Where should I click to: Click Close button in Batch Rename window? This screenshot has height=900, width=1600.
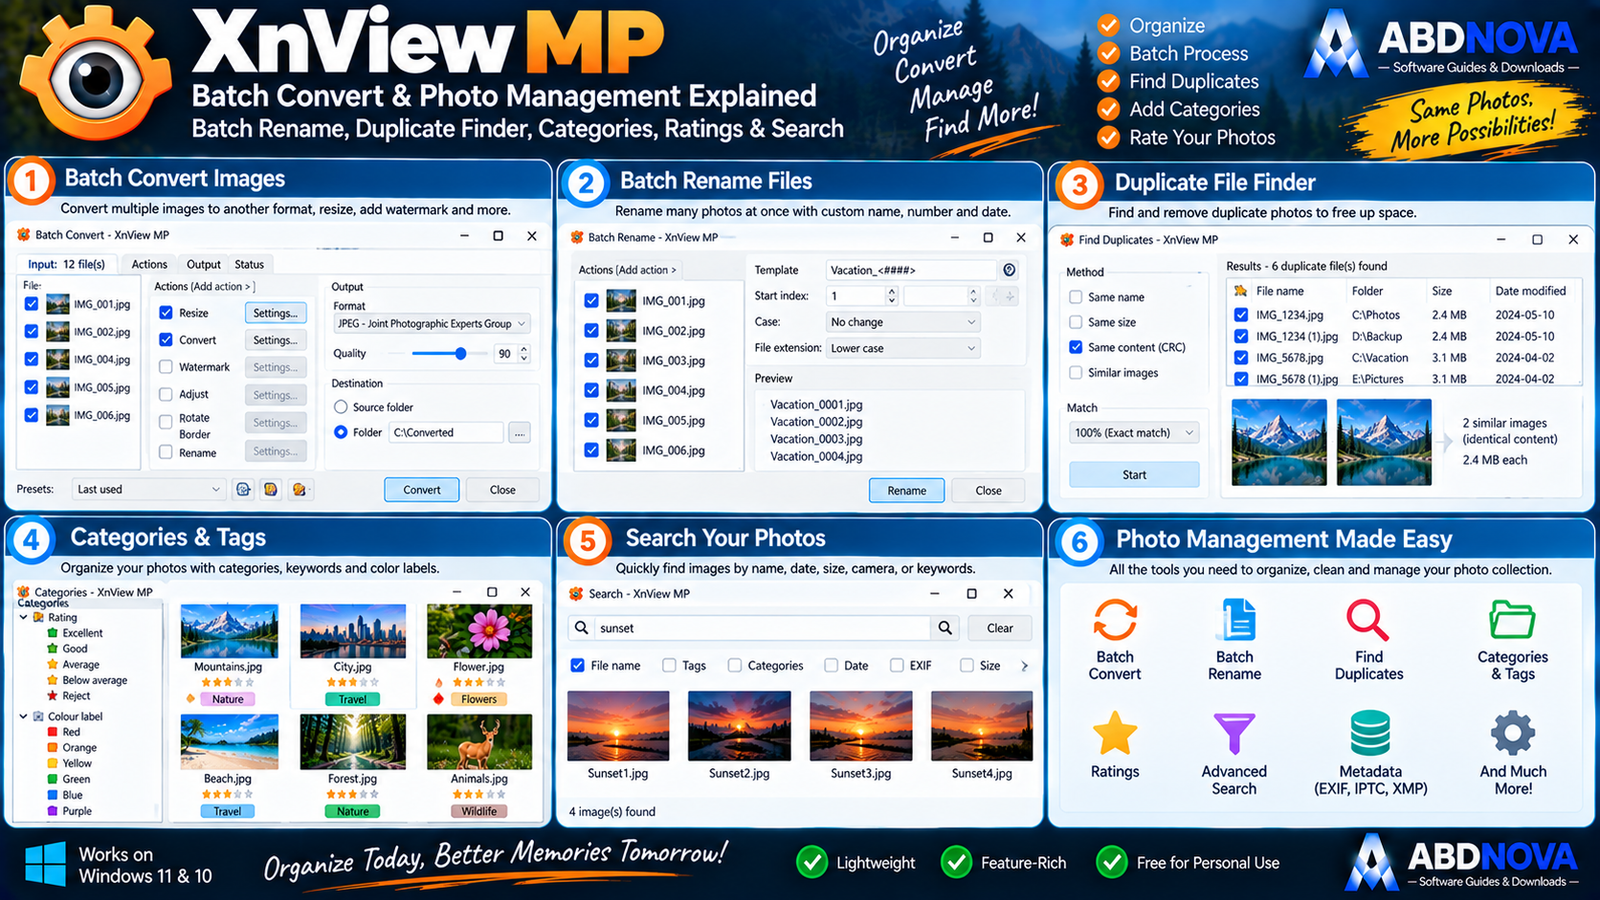988,490
